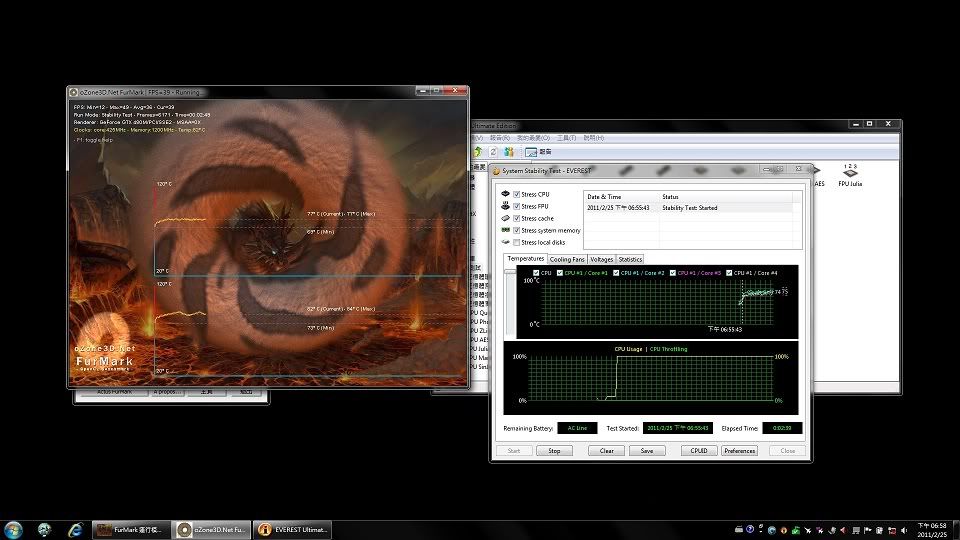
Task: Switch to the Statistics tab
Action: (630, 260)
